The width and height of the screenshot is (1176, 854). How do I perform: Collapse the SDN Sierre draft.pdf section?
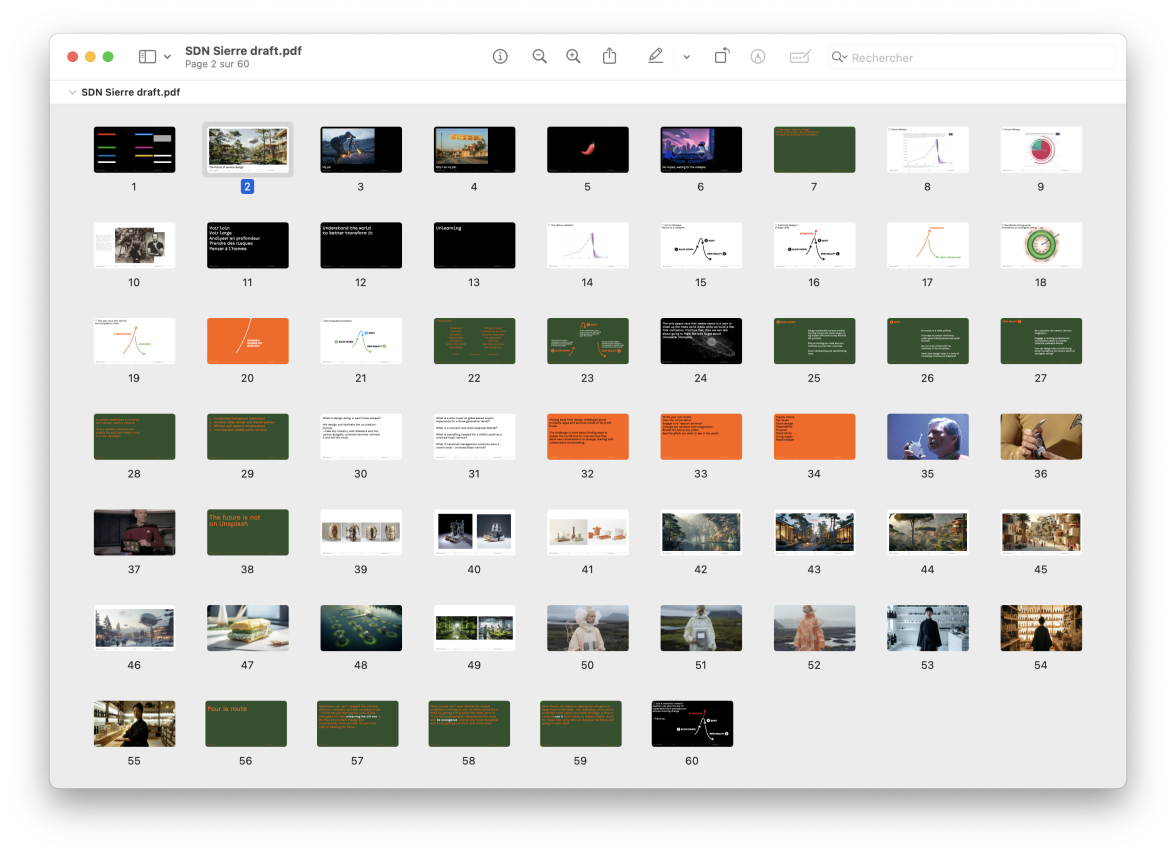(x=72, y=92)
